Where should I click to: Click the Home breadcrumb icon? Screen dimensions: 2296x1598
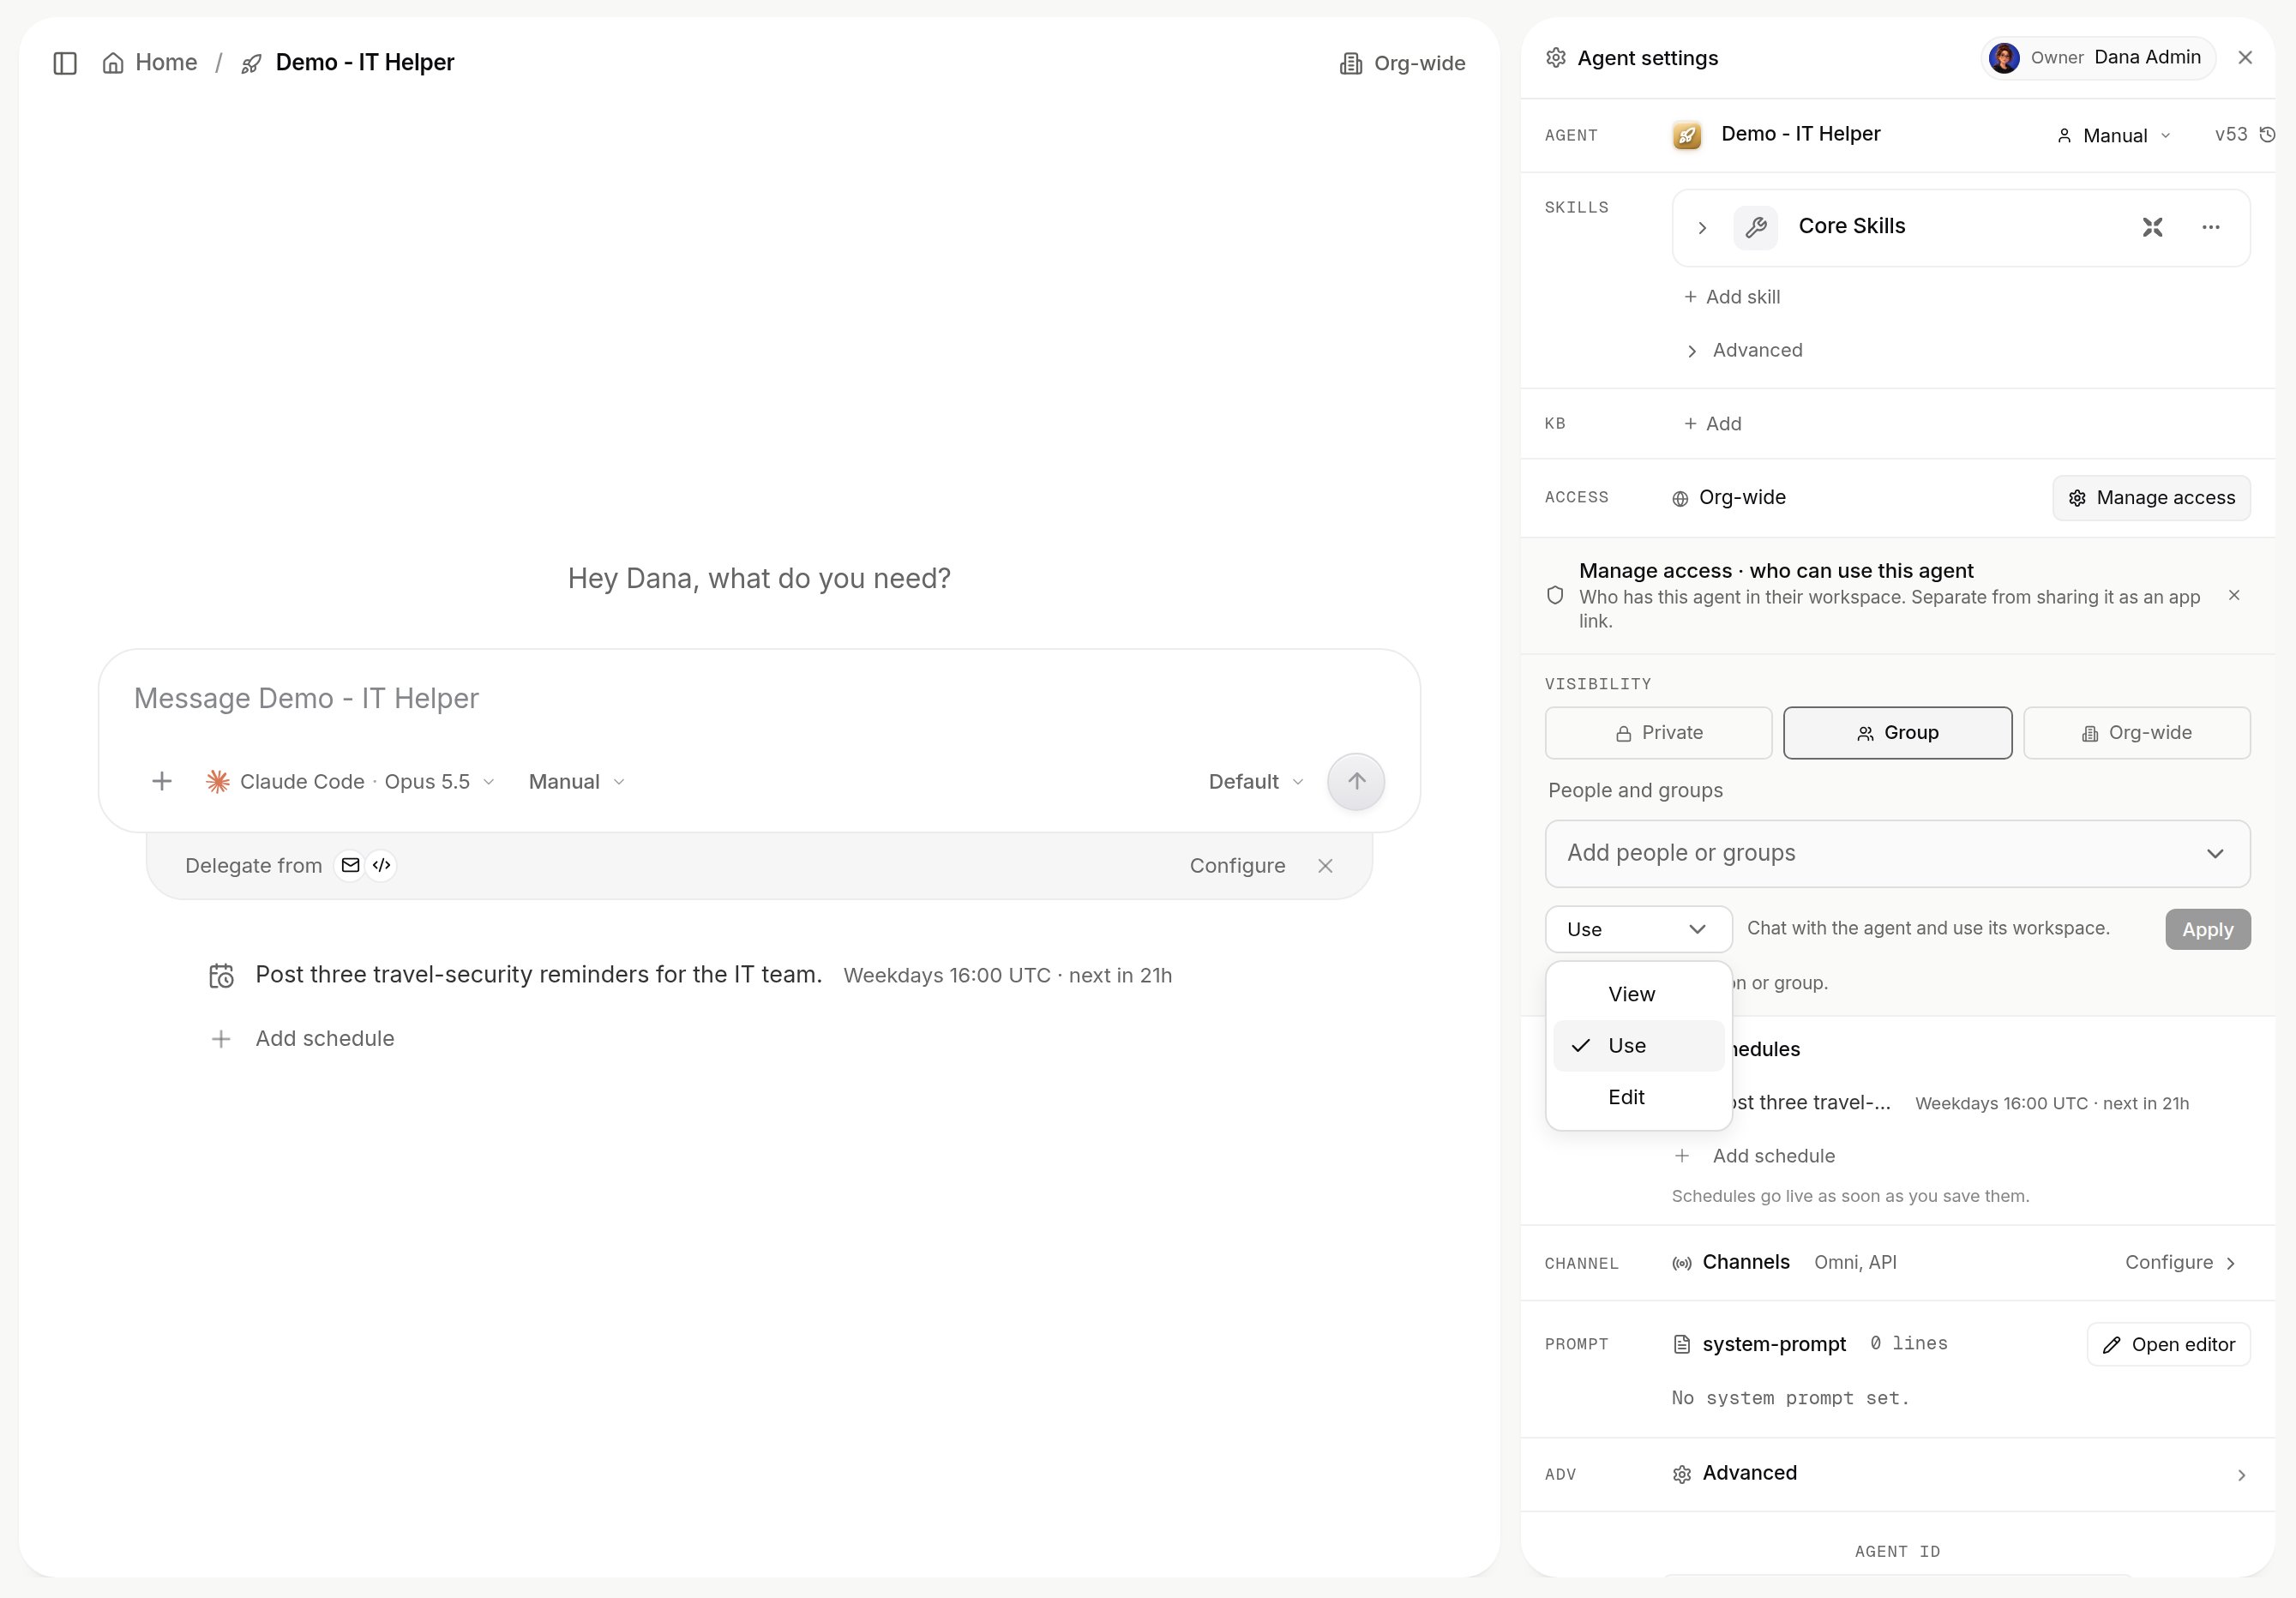click(113, 63)
